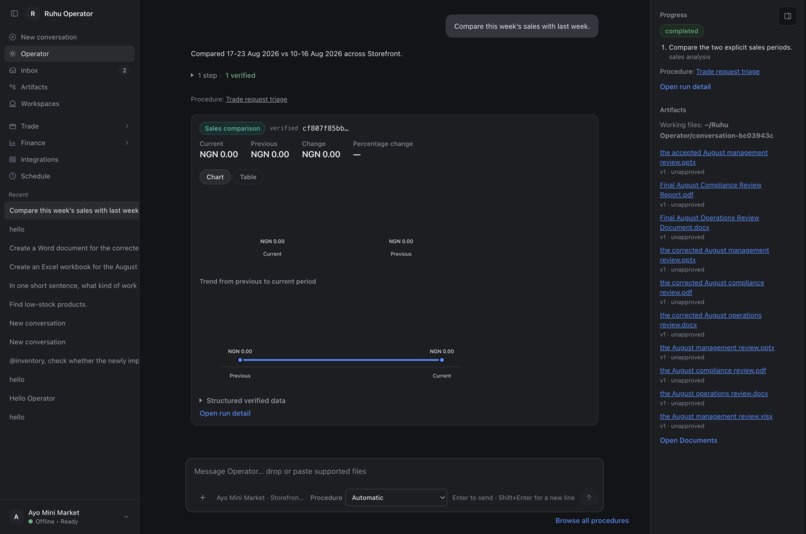Open the Inbox
806x534 pixels.
tap(69, 70)
